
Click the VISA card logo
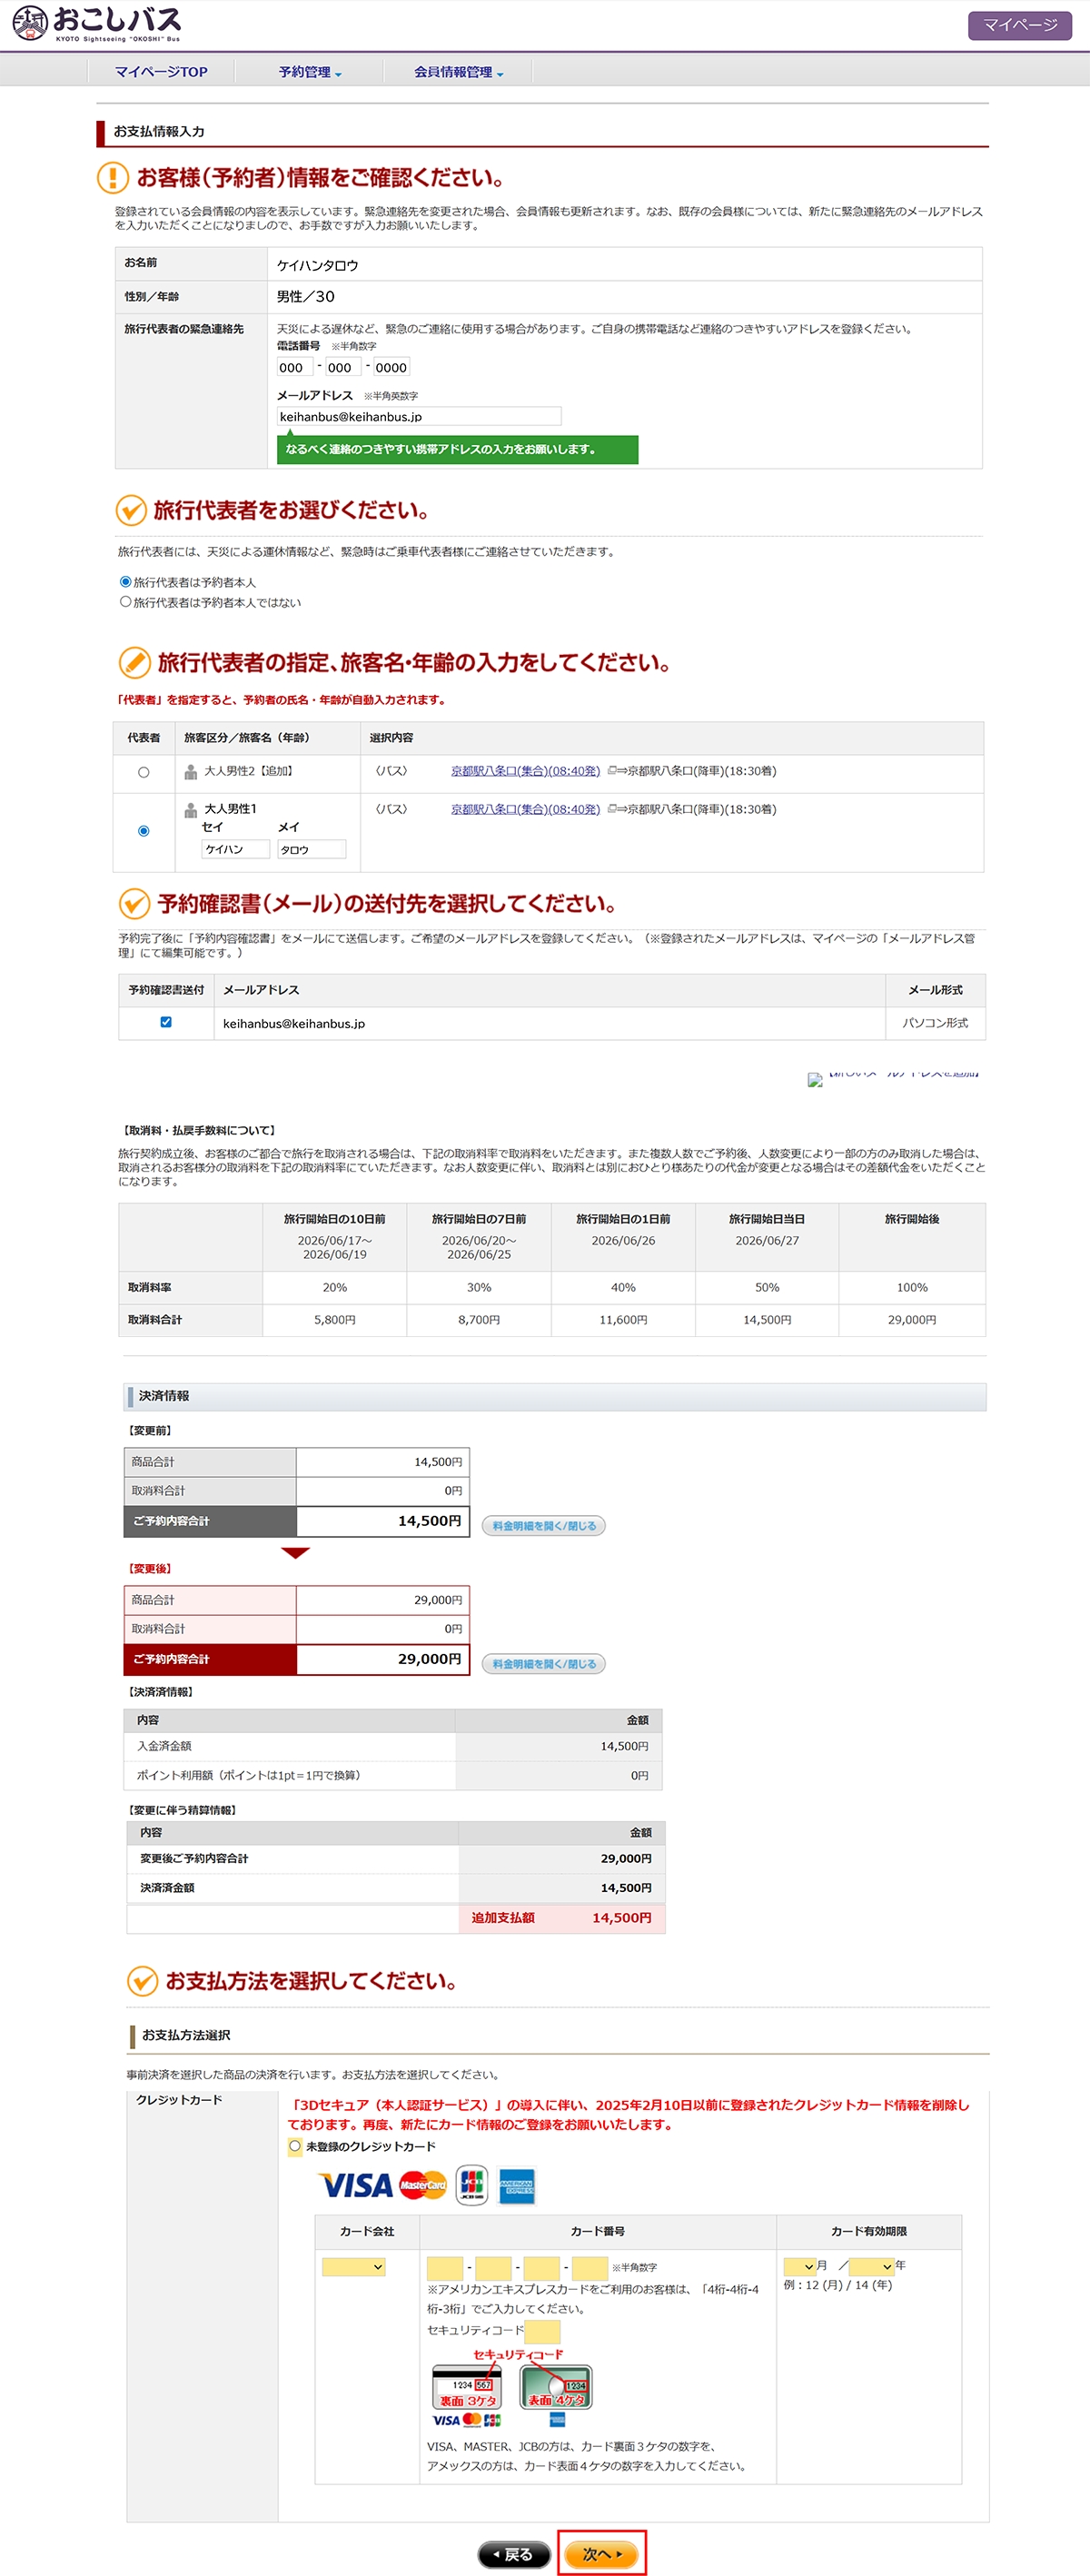tap(355, 2185)
